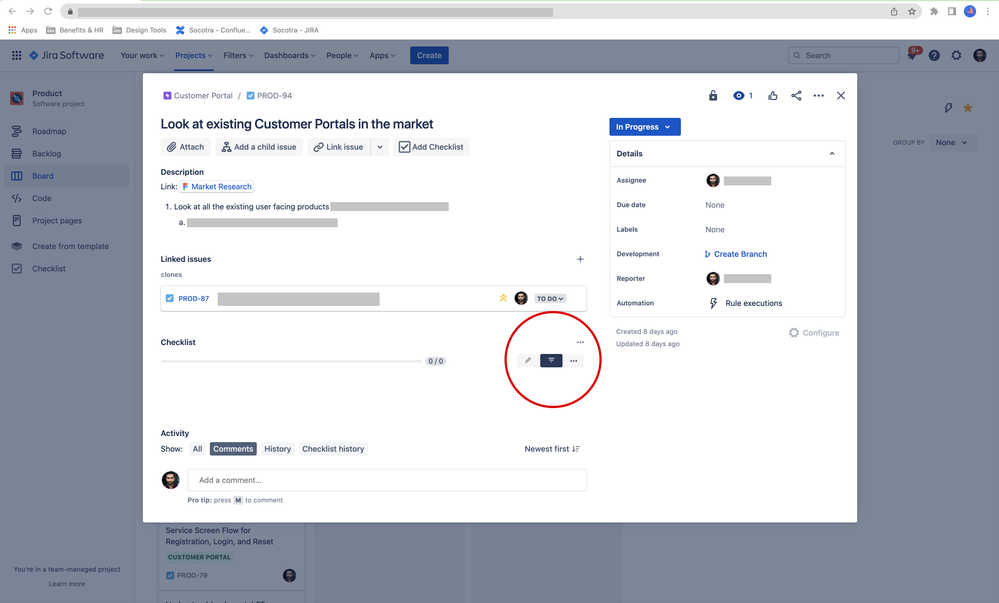Toggle the checklist filter button

click(551, 361)
